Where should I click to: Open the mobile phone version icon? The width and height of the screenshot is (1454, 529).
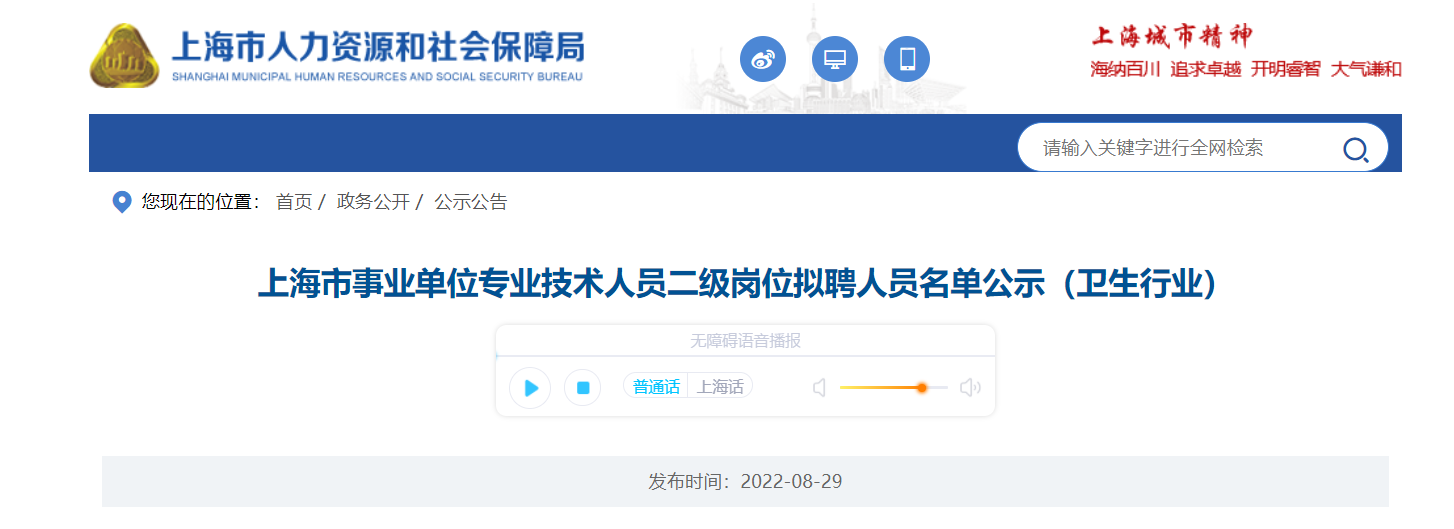[907, 59]
